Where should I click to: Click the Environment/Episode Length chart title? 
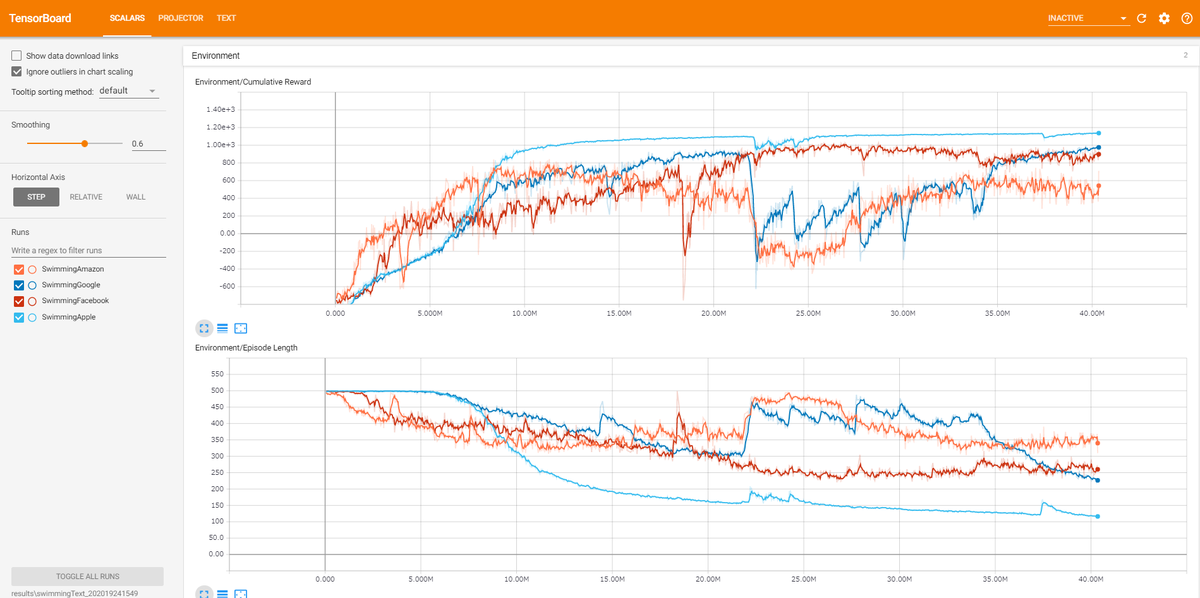pos(246,348)
